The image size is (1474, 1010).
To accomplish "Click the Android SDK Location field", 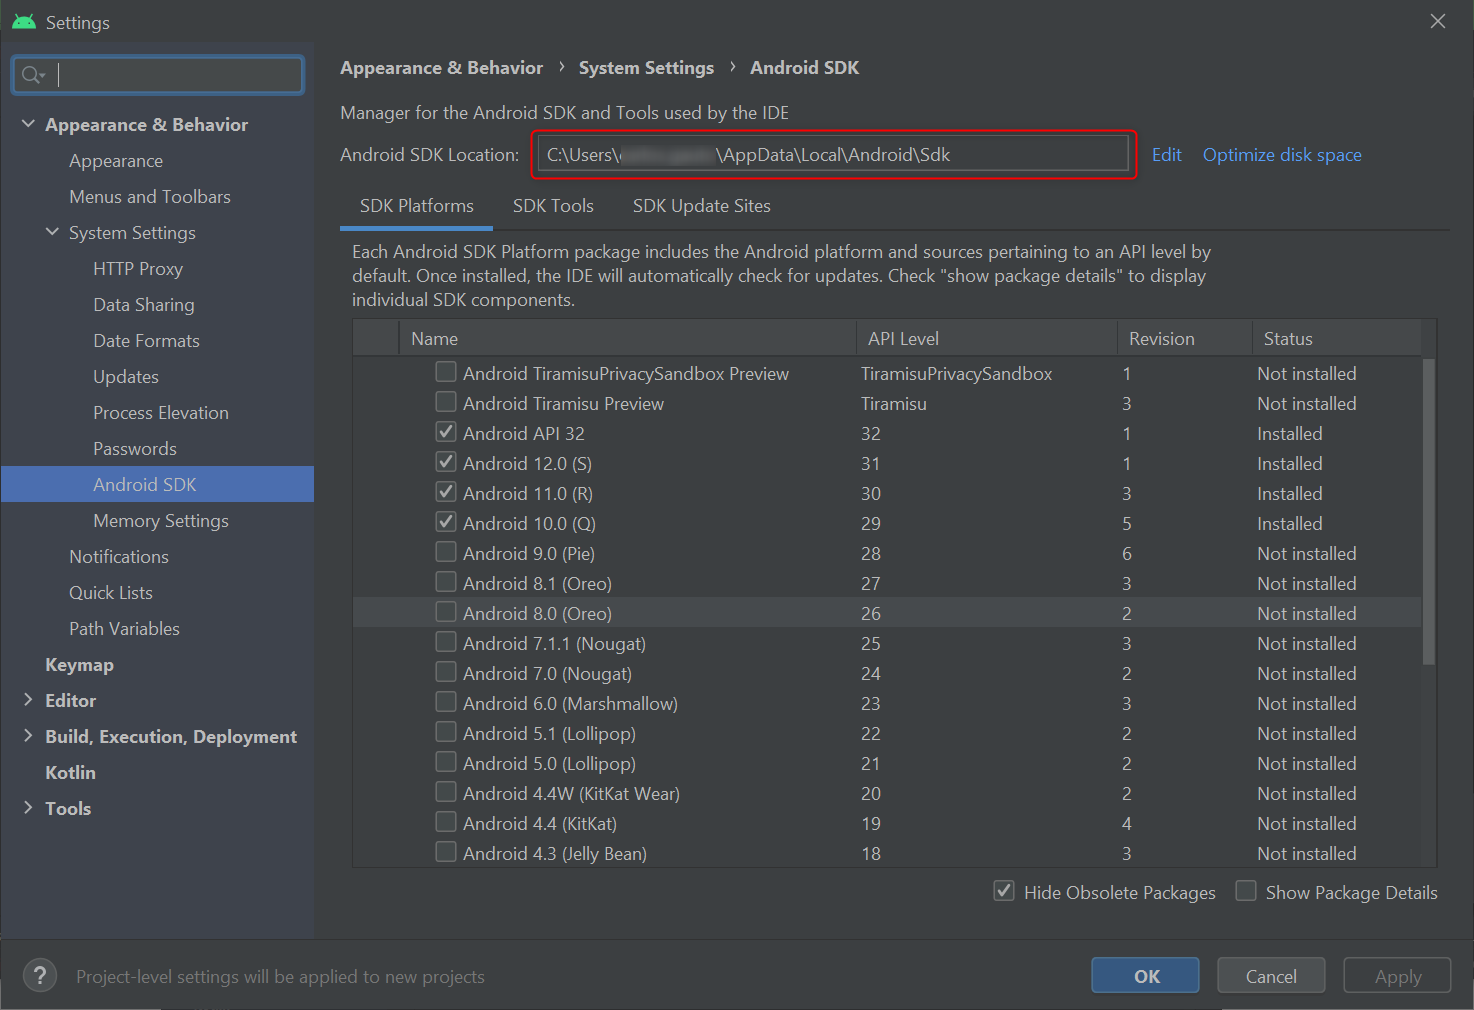I will pyautogui.click(x=834, y=155).
